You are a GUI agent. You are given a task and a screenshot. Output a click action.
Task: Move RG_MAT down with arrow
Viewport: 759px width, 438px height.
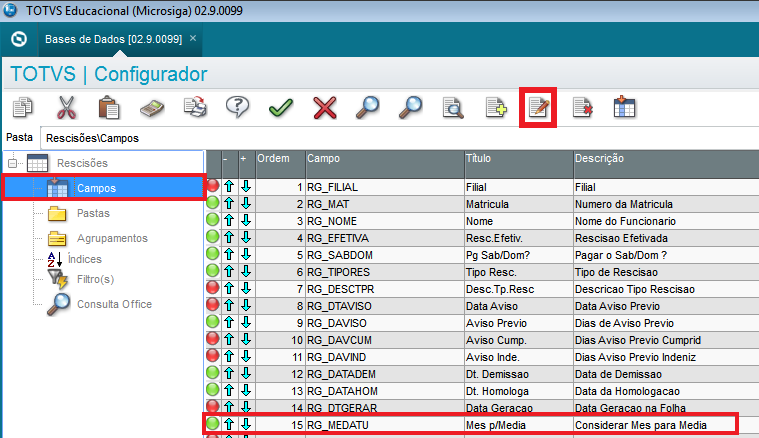[x=246, y=203]
